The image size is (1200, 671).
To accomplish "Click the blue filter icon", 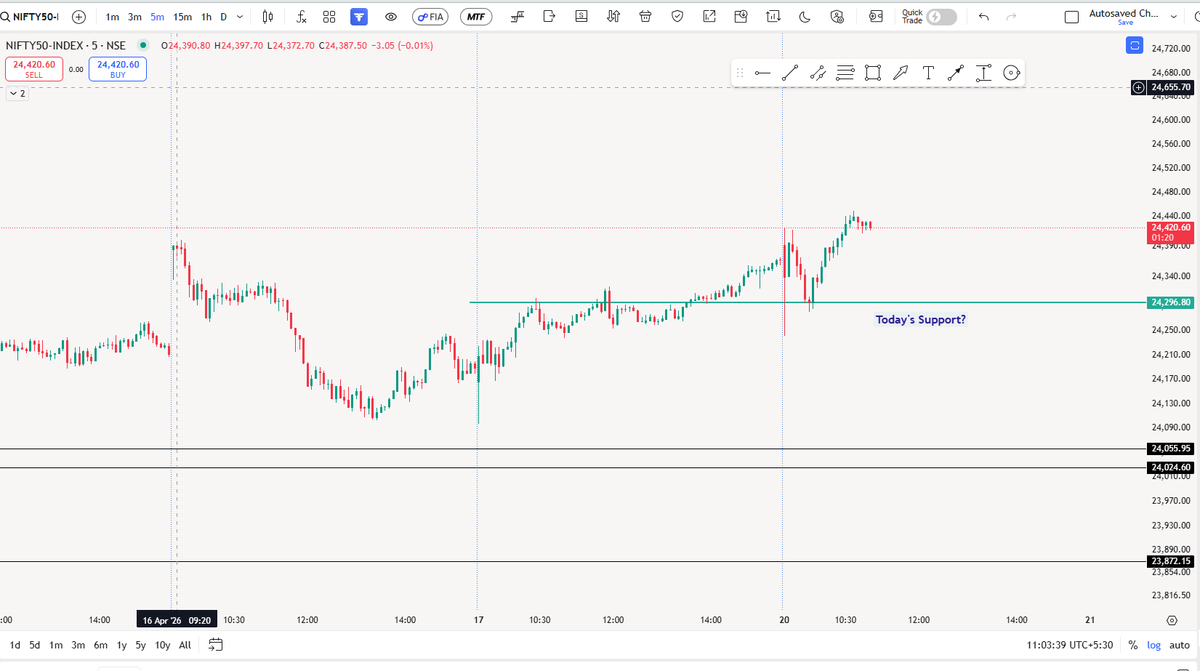I will point(359,17).
